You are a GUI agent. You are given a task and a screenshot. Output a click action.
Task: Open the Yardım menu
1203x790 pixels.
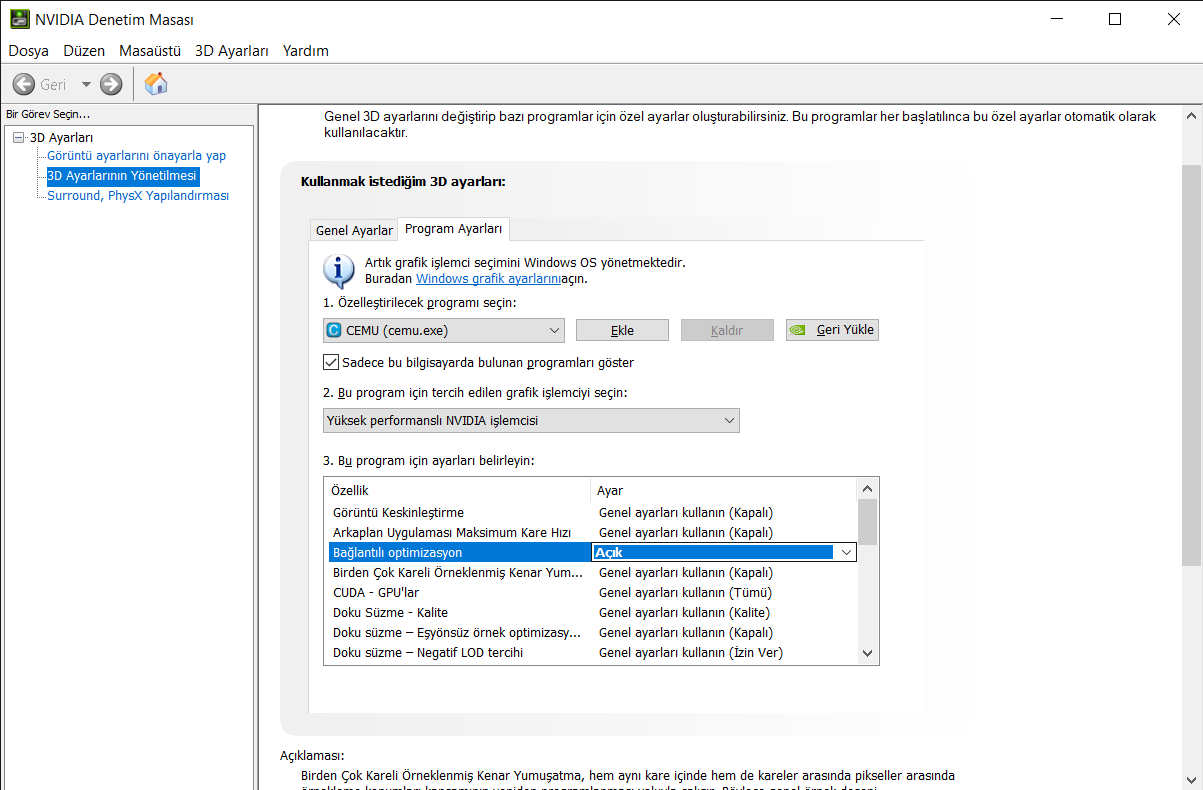(x=306, y=50)
